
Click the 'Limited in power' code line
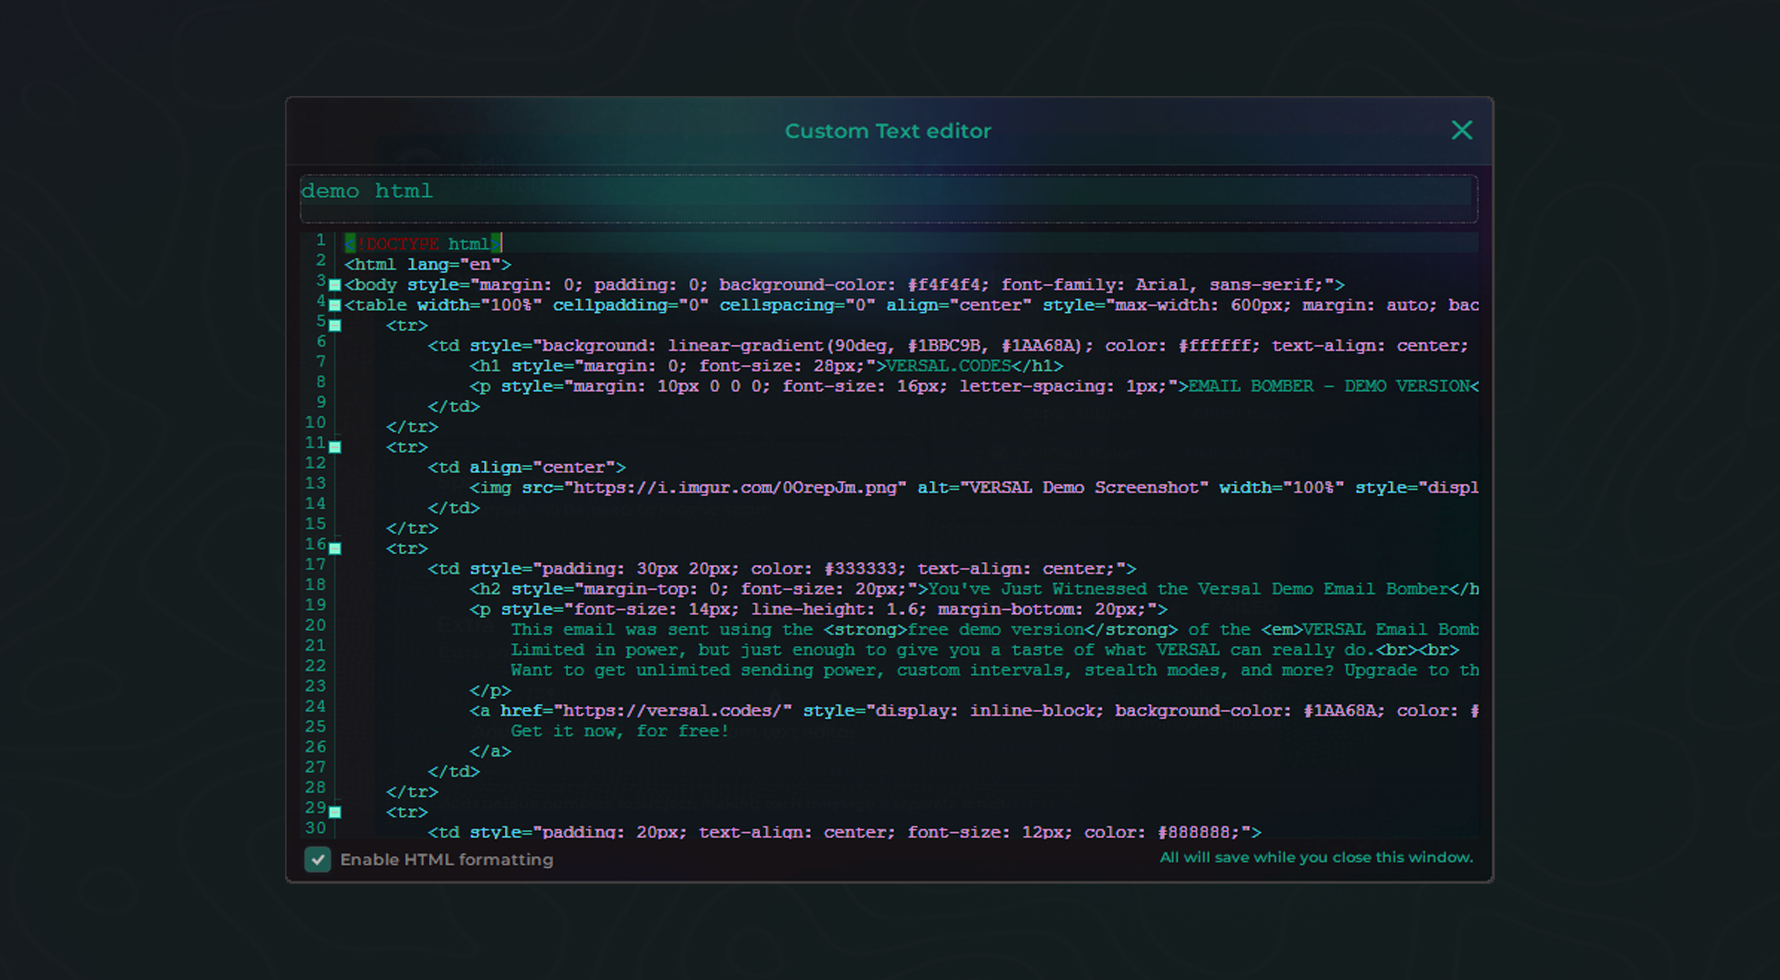985,650
